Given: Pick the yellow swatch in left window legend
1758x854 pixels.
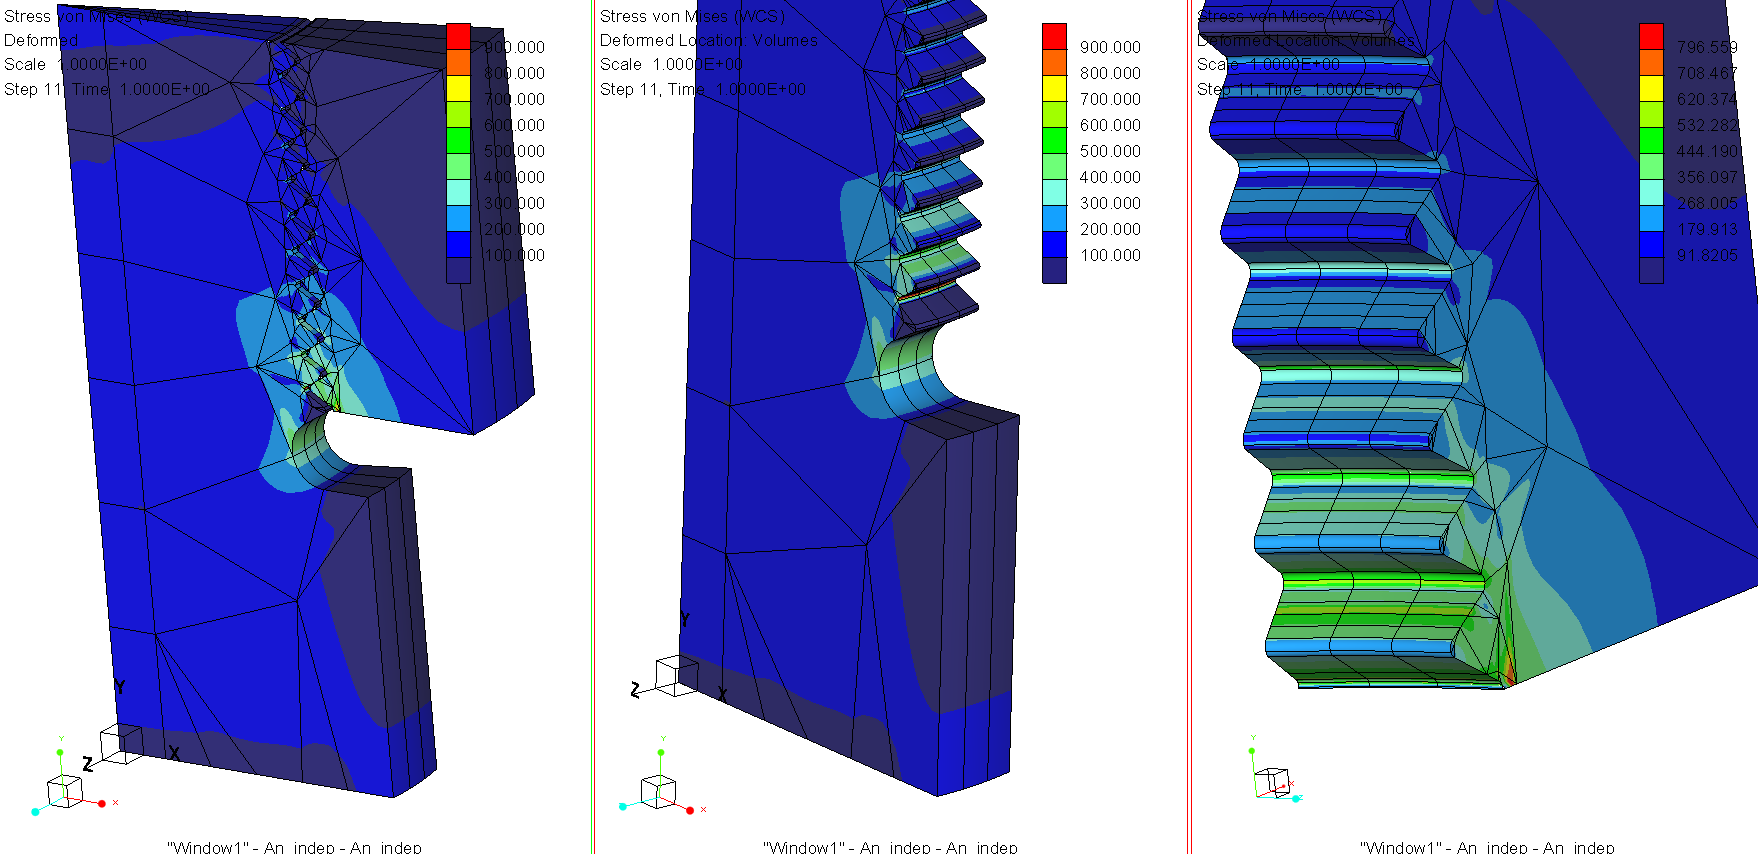Looking at the screenshot, I should coord(458,88).
